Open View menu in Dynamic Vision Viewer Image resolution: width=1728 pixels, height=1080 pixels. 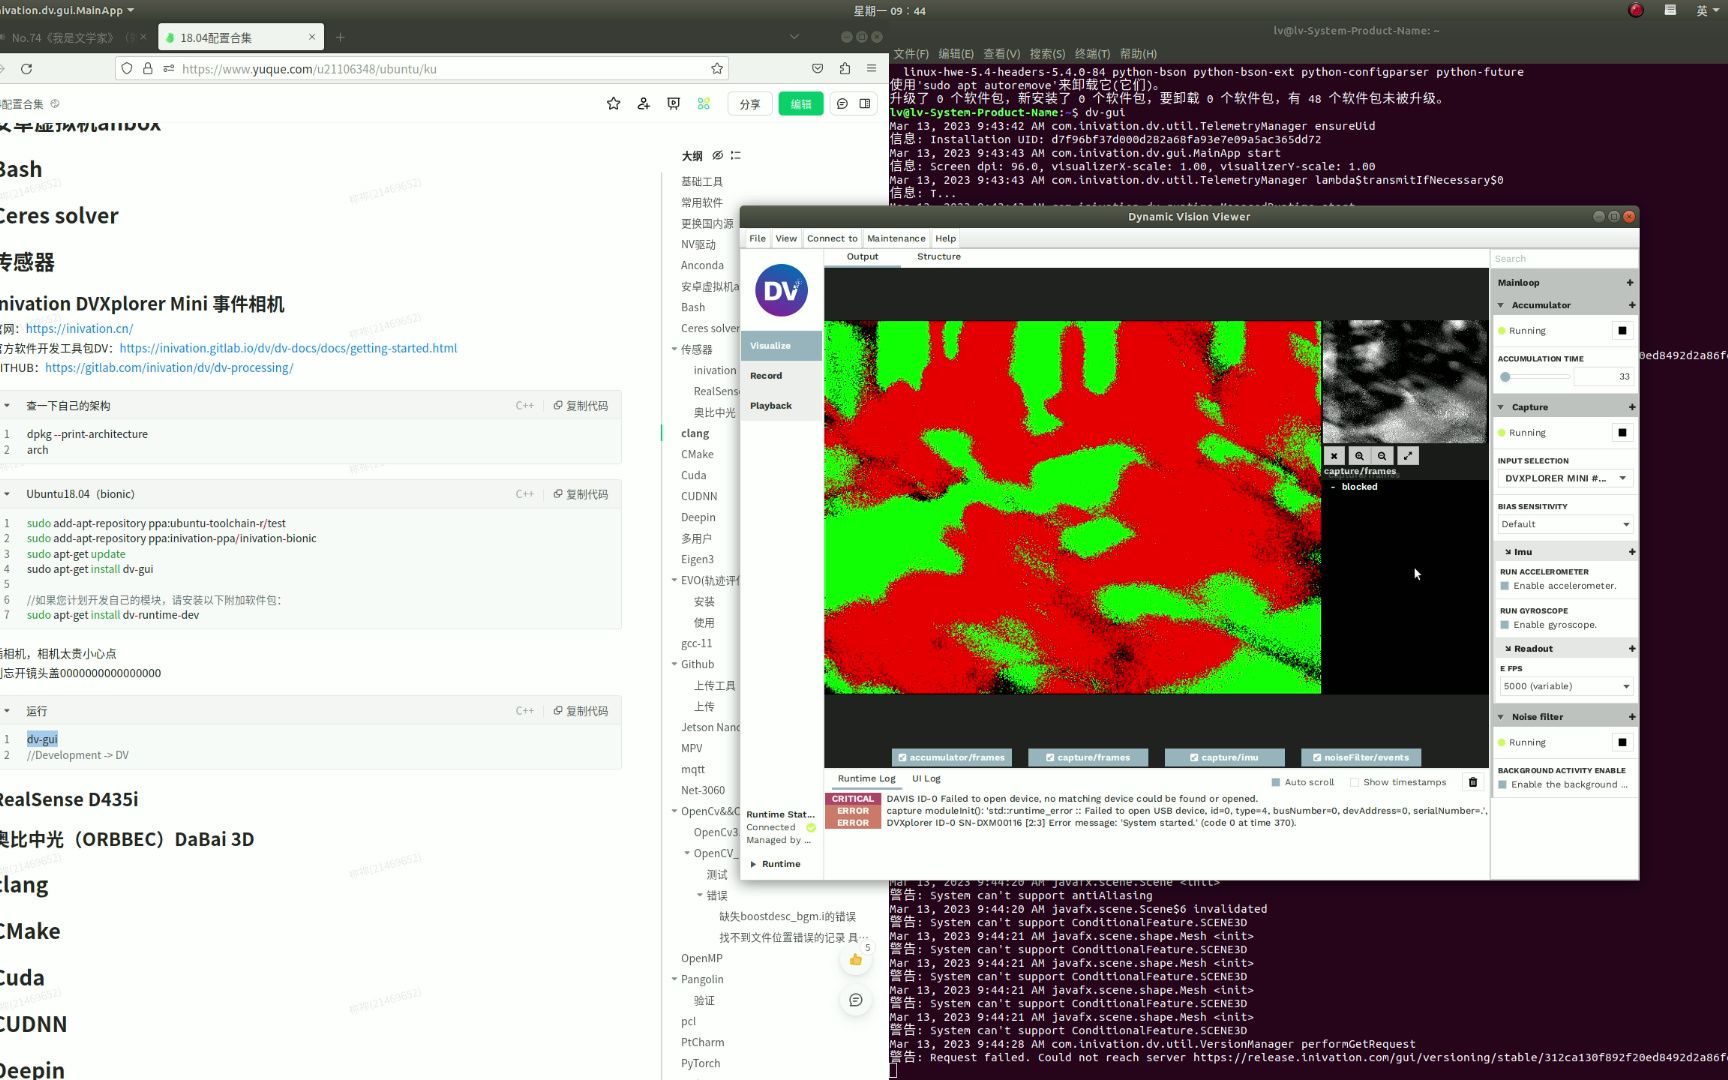point(786,239)
